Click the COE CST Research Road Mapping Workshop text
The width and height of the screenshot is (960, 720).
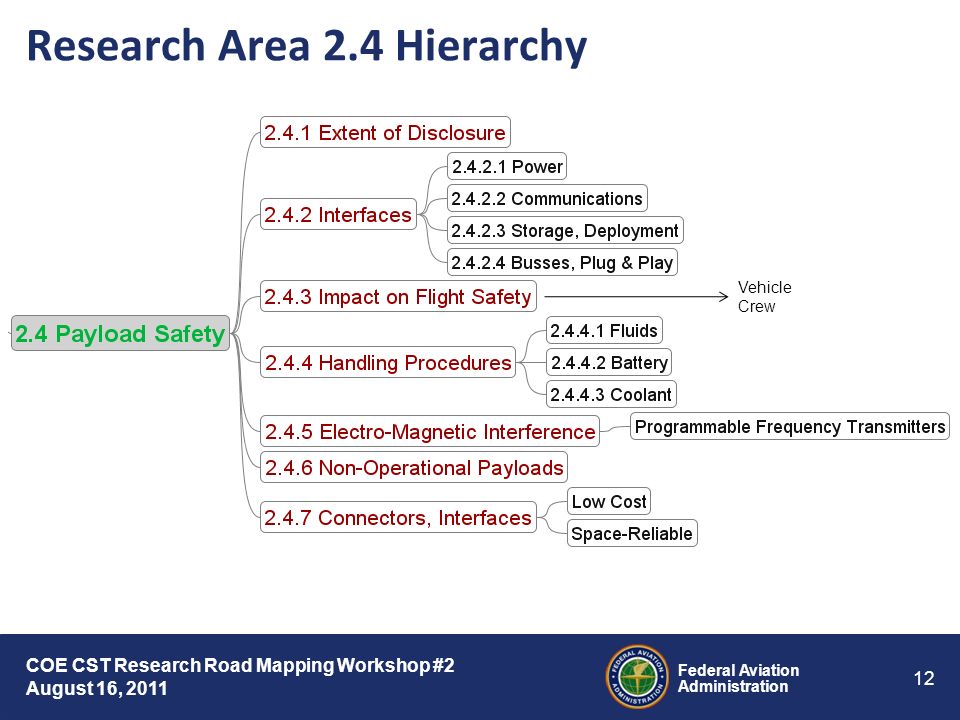[x=240, y=665]
